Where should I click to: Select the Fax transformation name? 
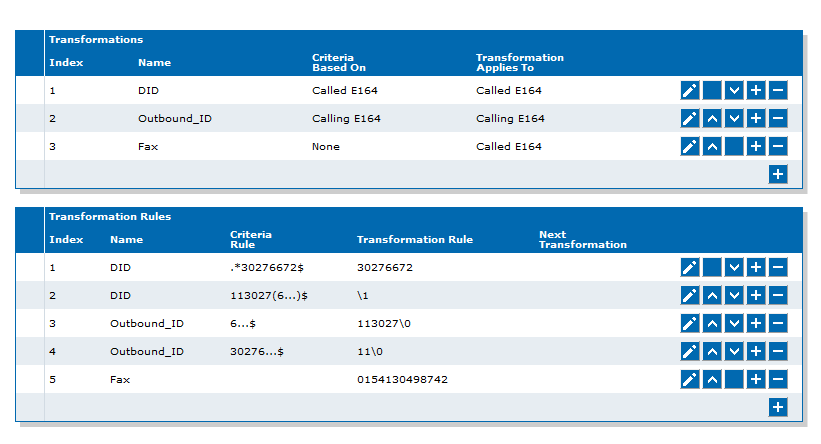click(148, 147)
